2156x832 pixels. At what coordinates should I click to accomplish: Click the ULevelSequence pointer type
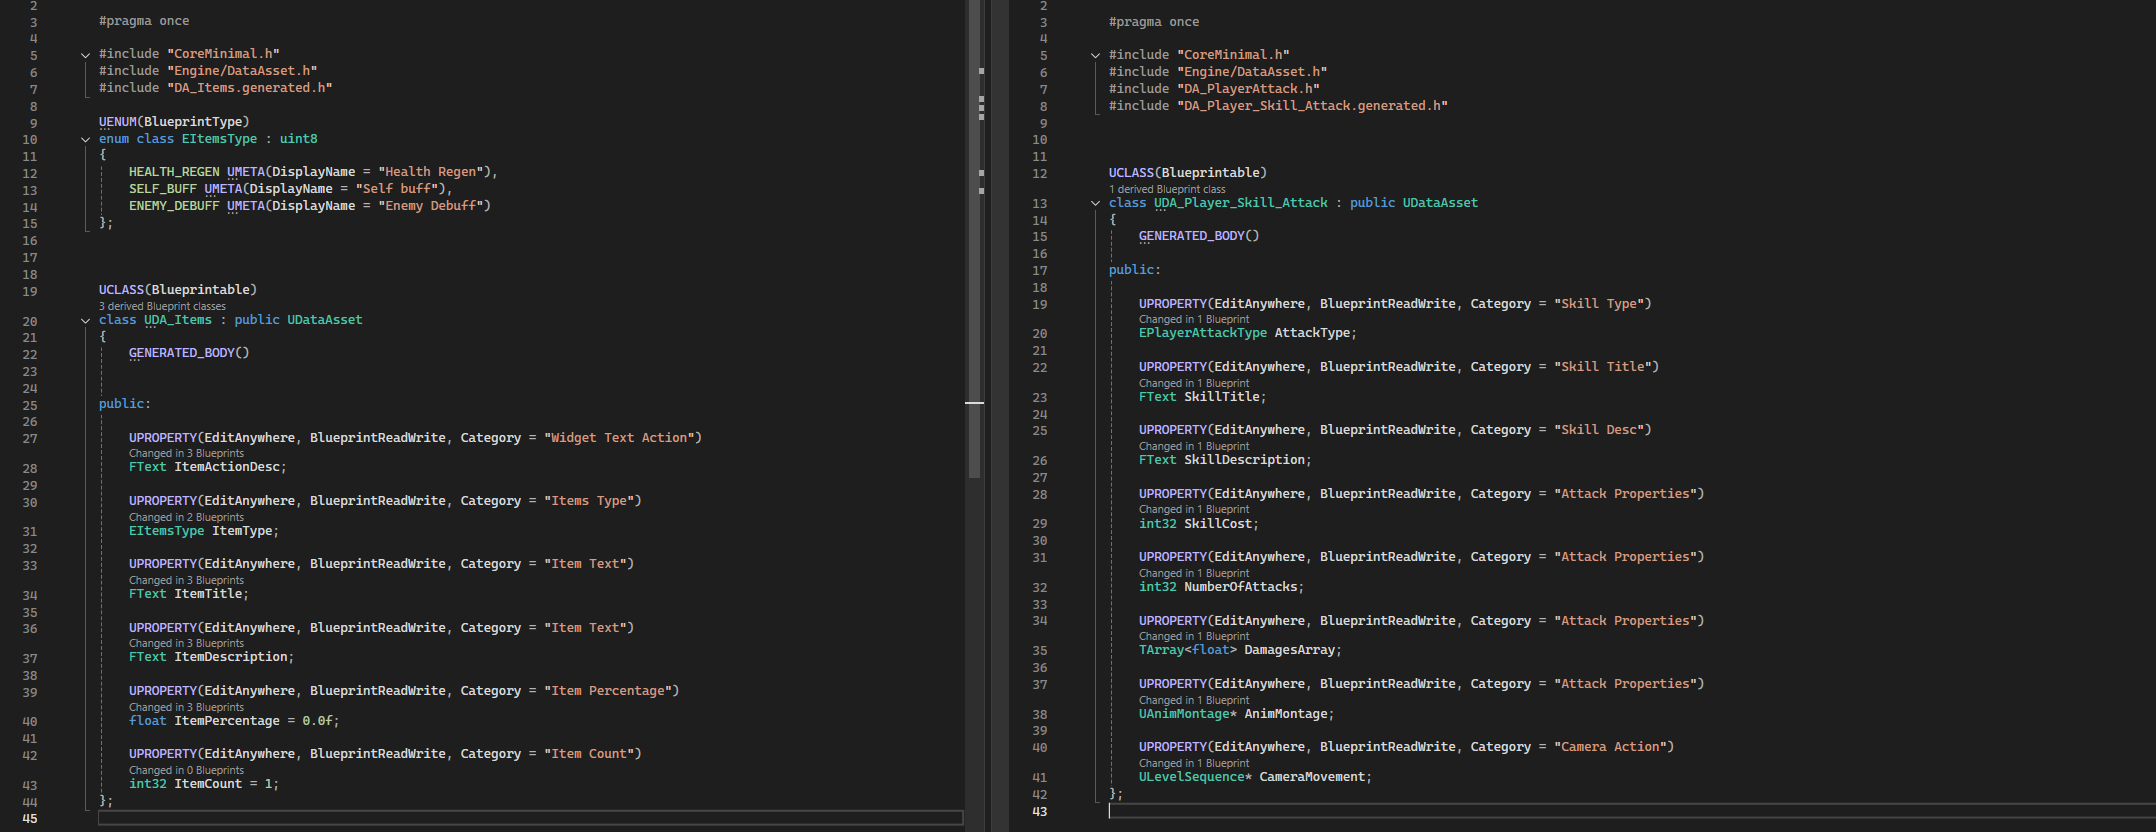(x=1194, y=777)
